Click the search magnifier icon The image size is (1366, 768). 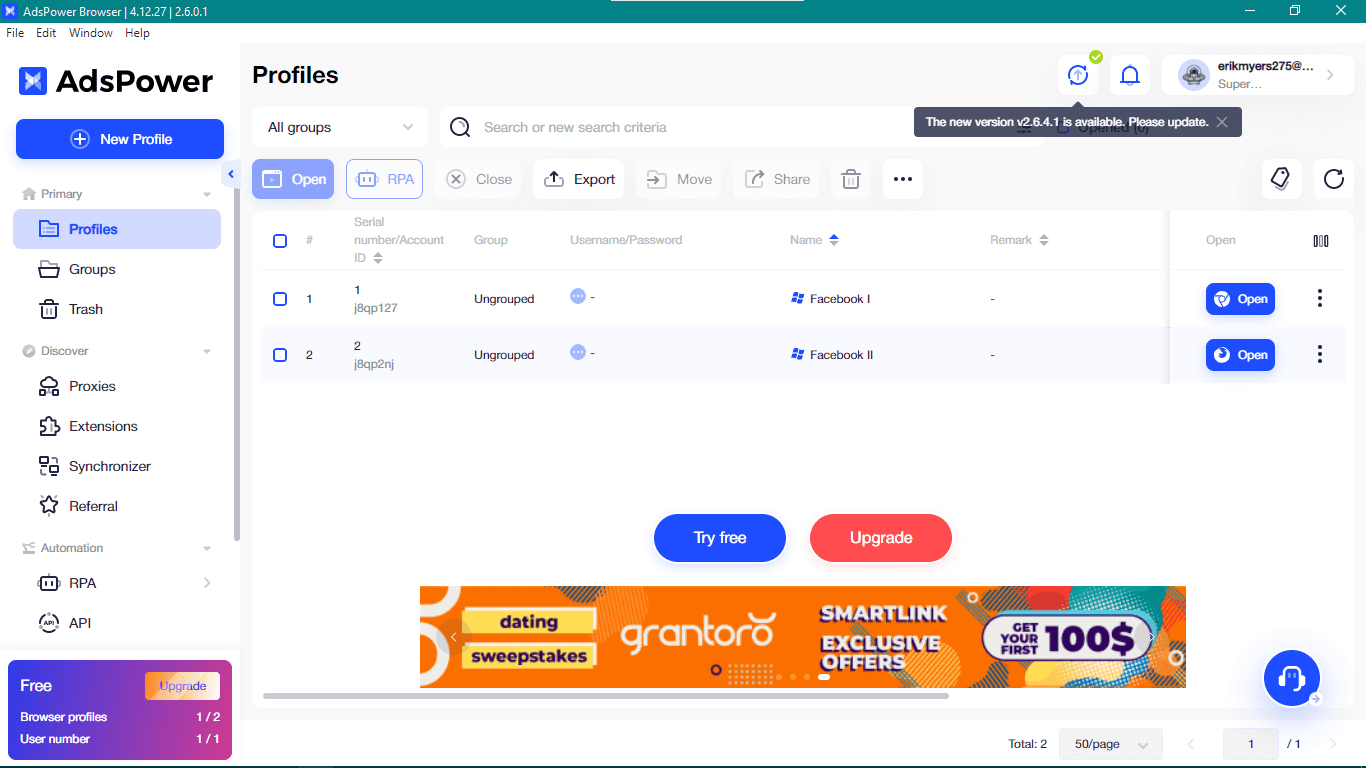coord(460,127)
